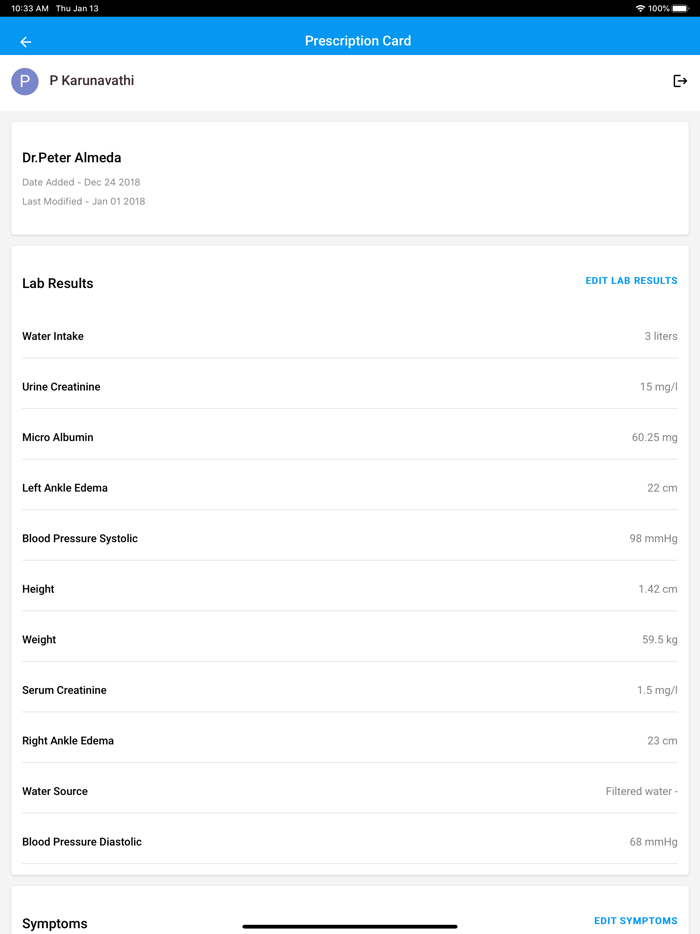
Task: Click the logout icon beside patient name
Action: (x=680, y=81)
